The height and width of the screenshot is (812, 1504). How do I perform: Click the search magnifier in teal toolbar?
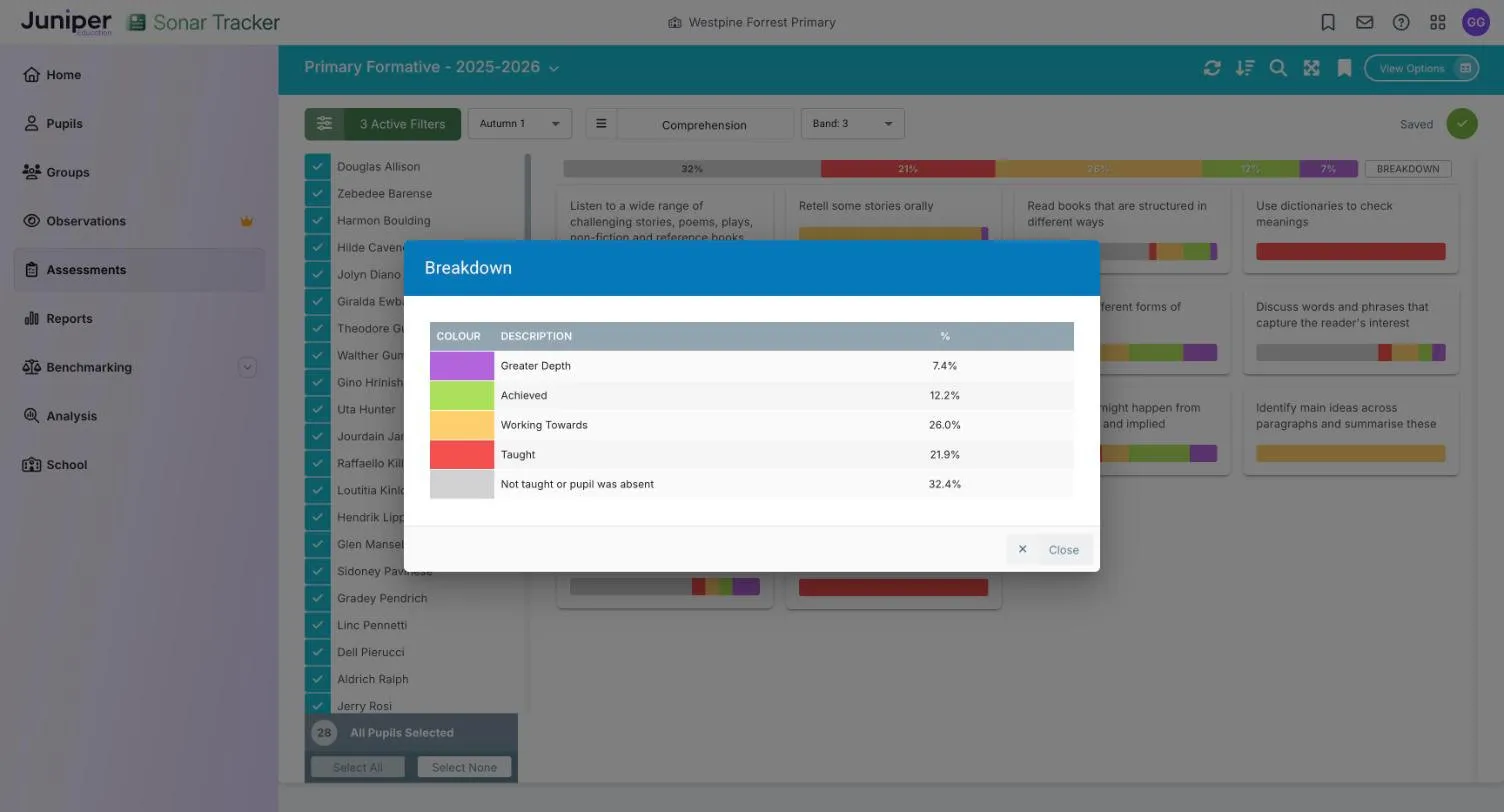click(1278, 68)
